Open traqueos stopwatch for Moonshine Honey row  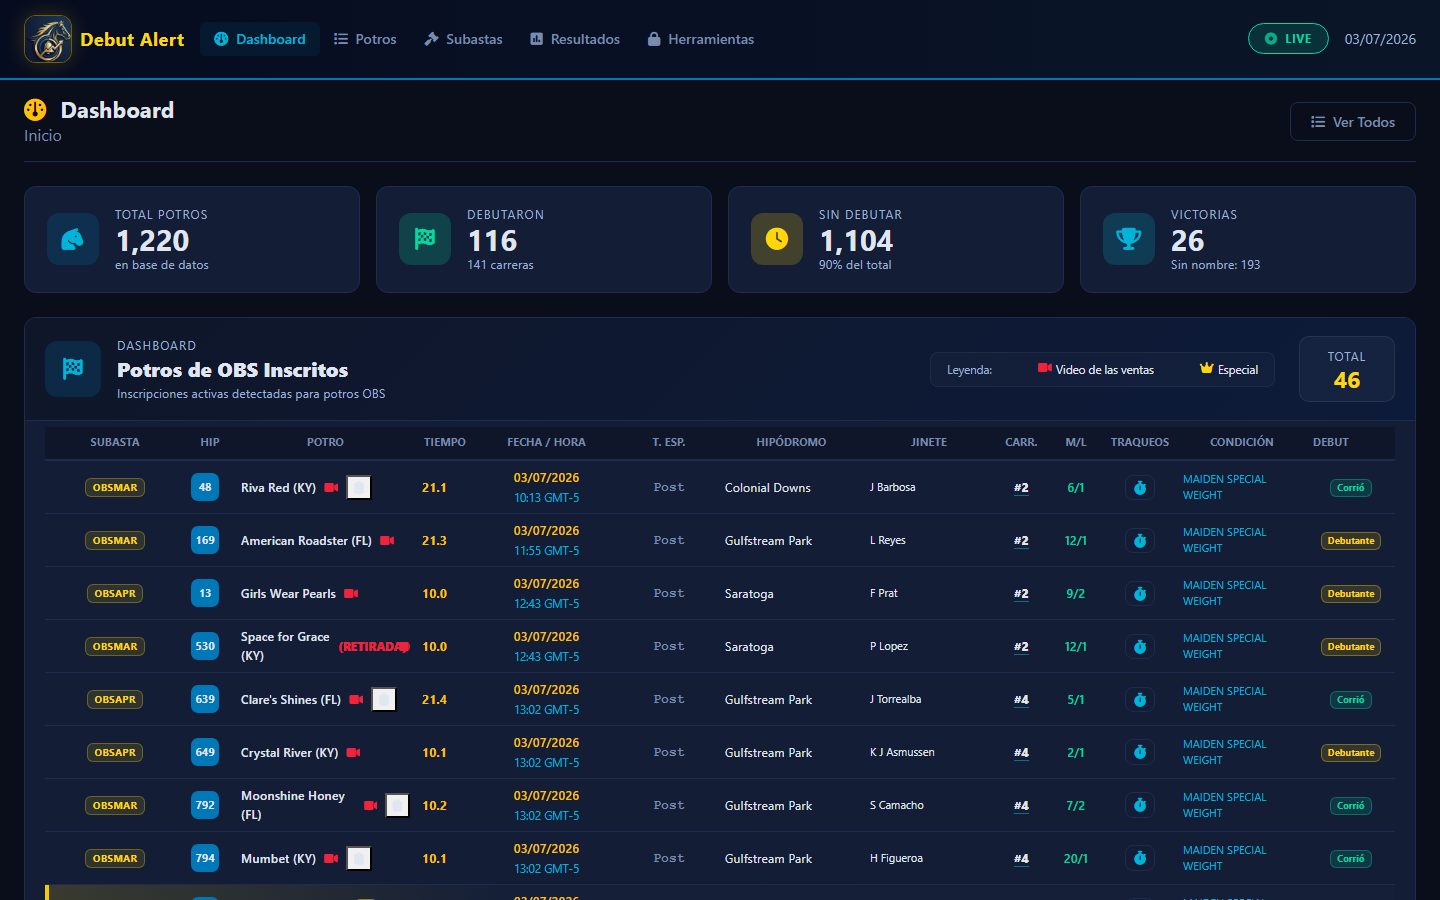(x=1140, y=806)
